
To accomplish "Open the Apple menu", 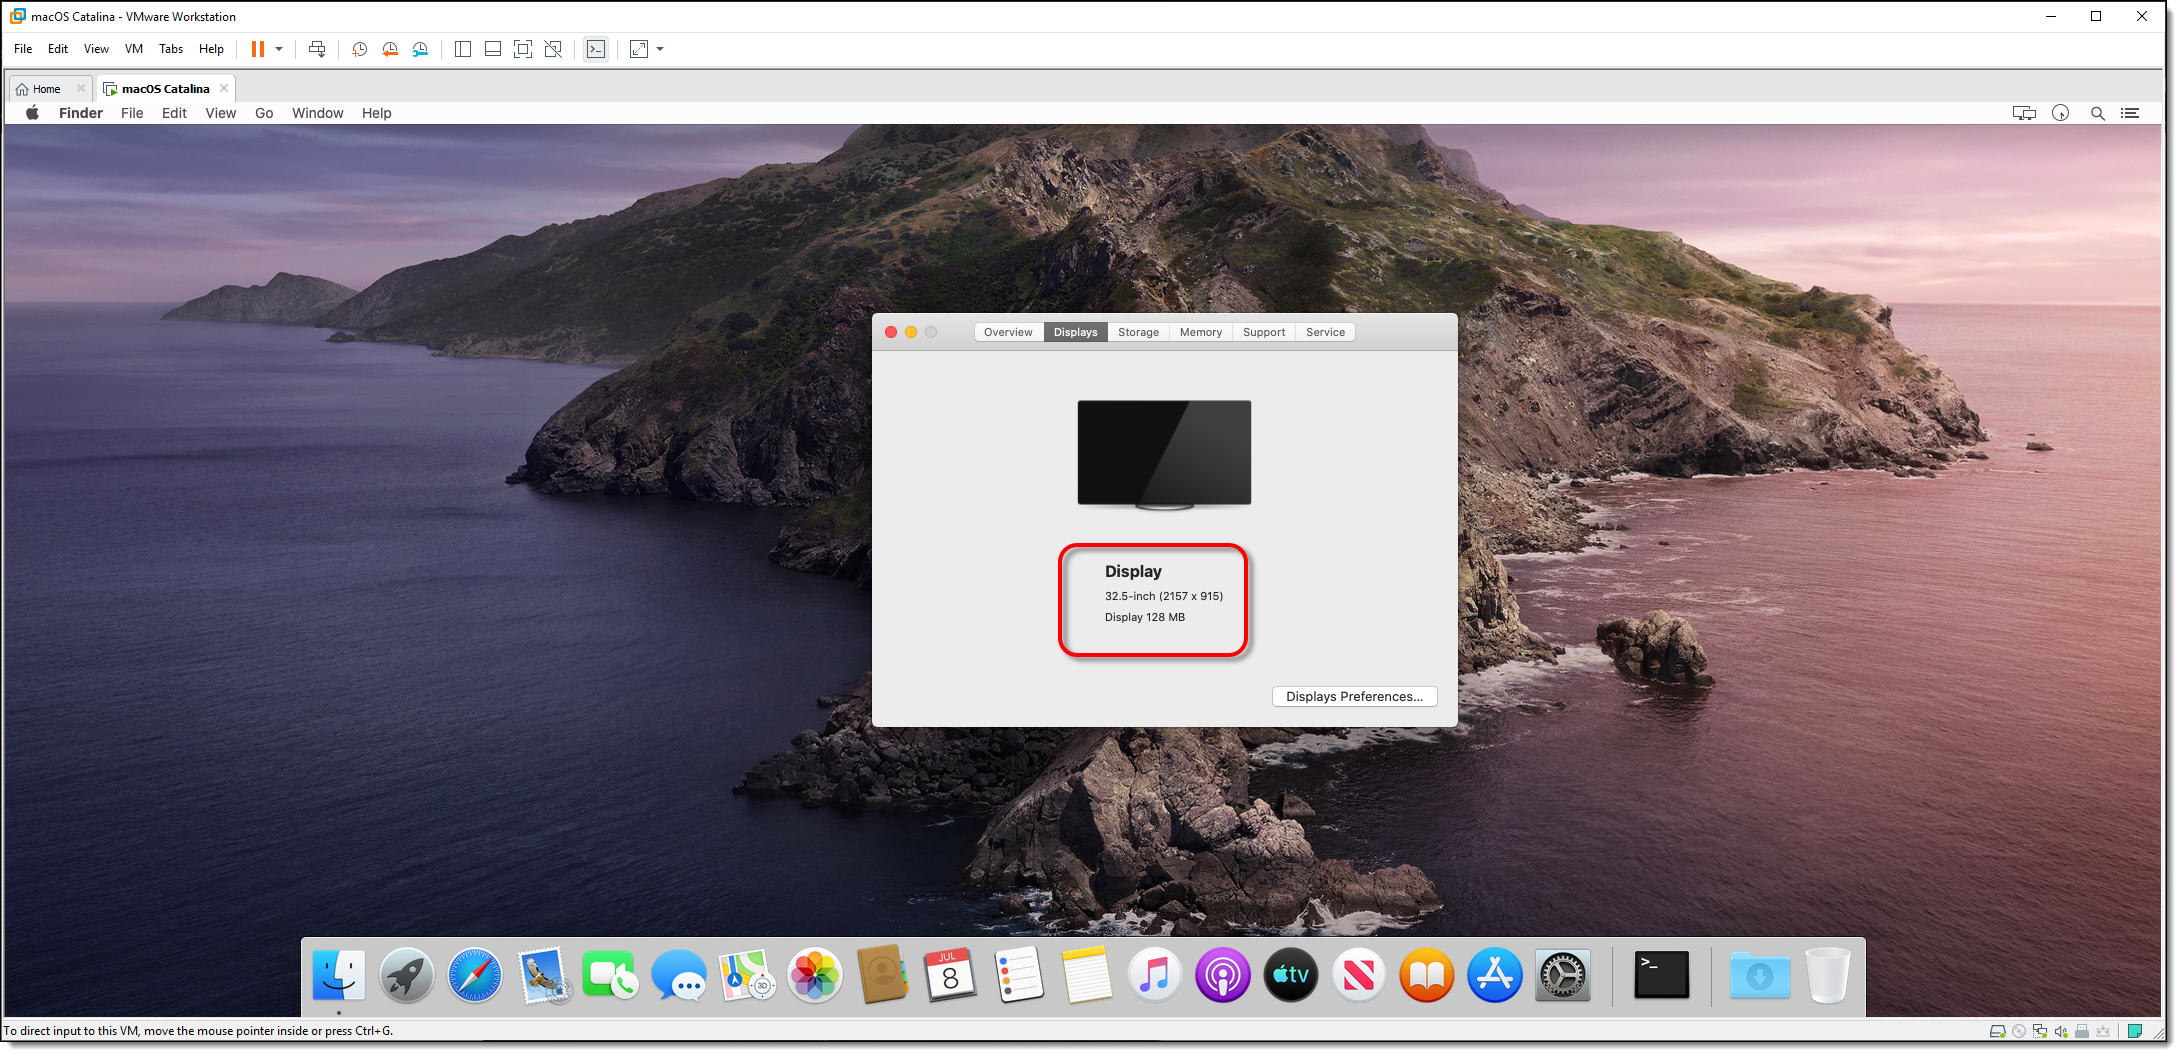I will [32, 113].
